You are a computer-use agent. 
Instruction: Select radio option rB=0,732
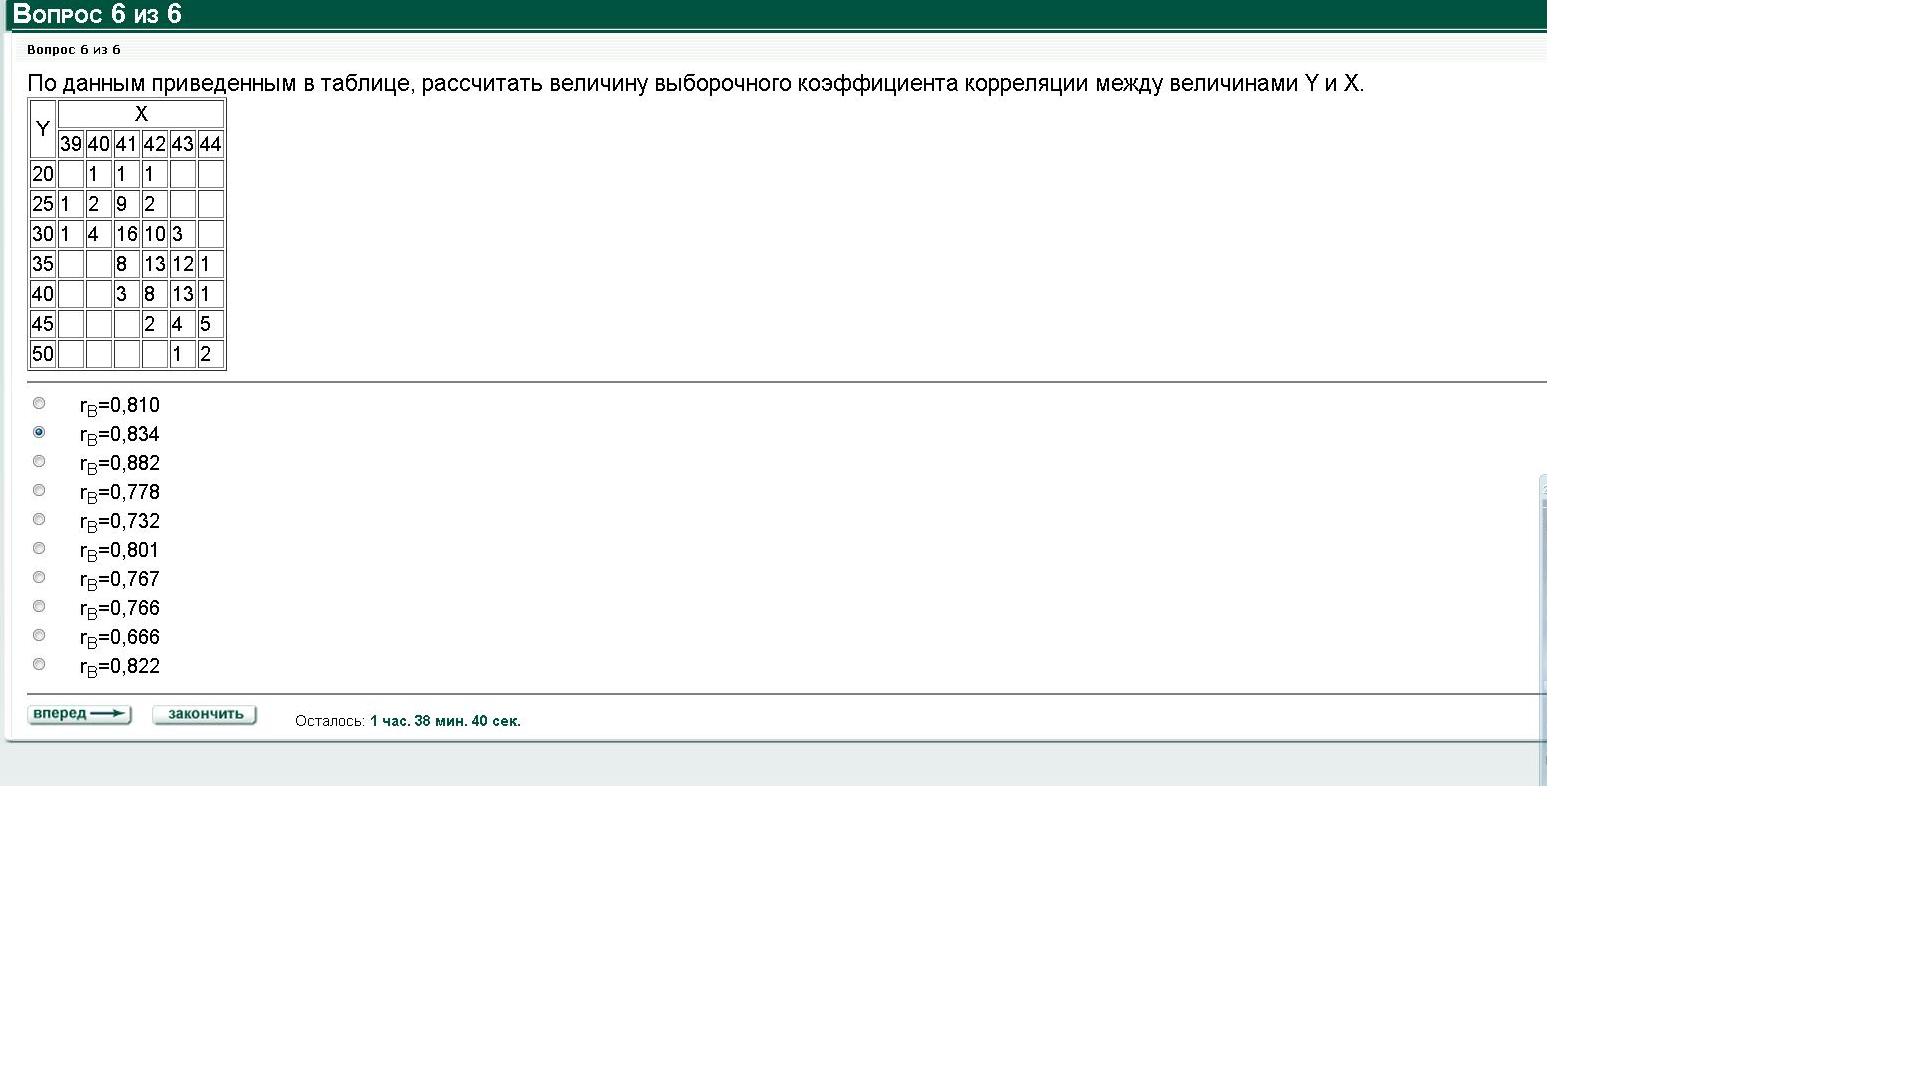(39, 519)
